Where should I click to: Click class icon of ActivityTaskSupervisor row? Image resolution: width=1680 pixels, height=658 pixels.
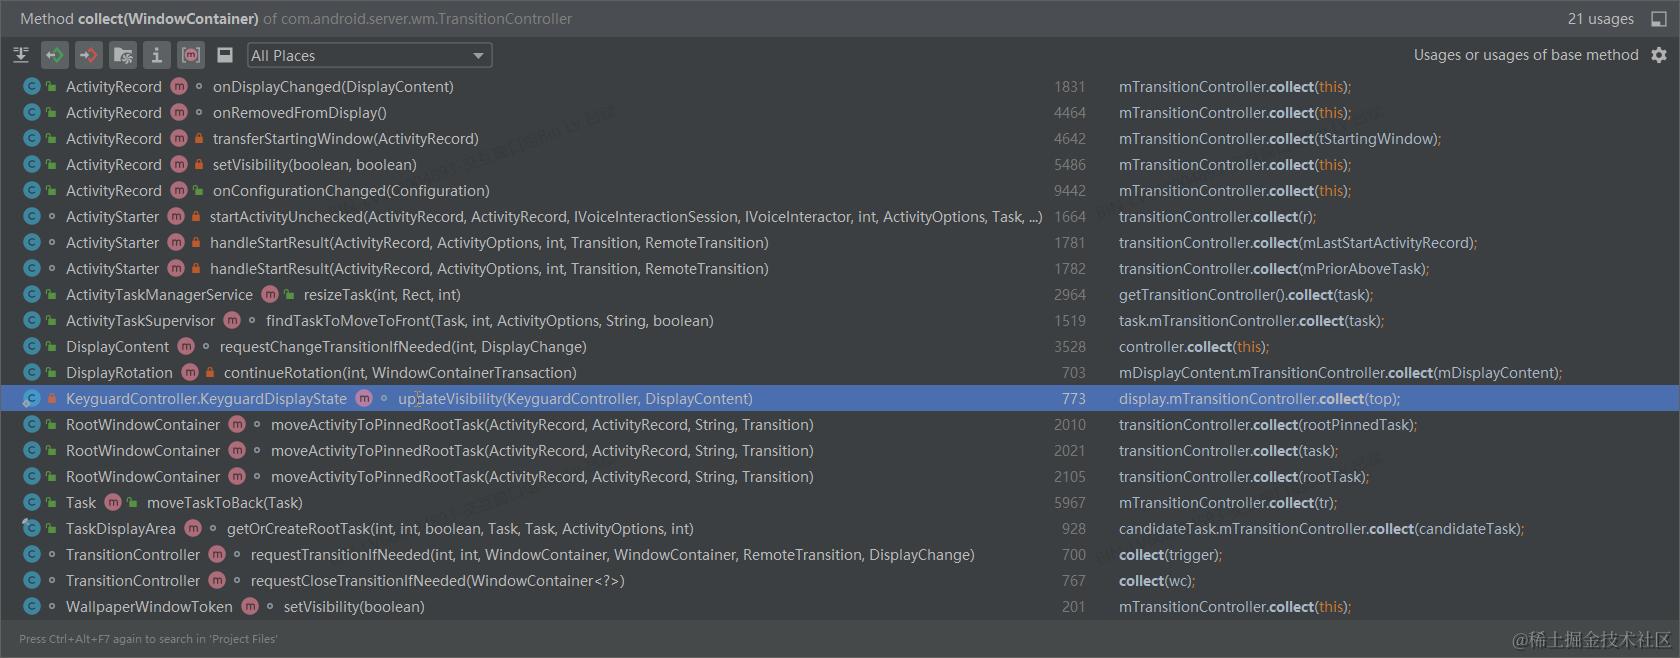pyautogui.click(x=31, y=320)
